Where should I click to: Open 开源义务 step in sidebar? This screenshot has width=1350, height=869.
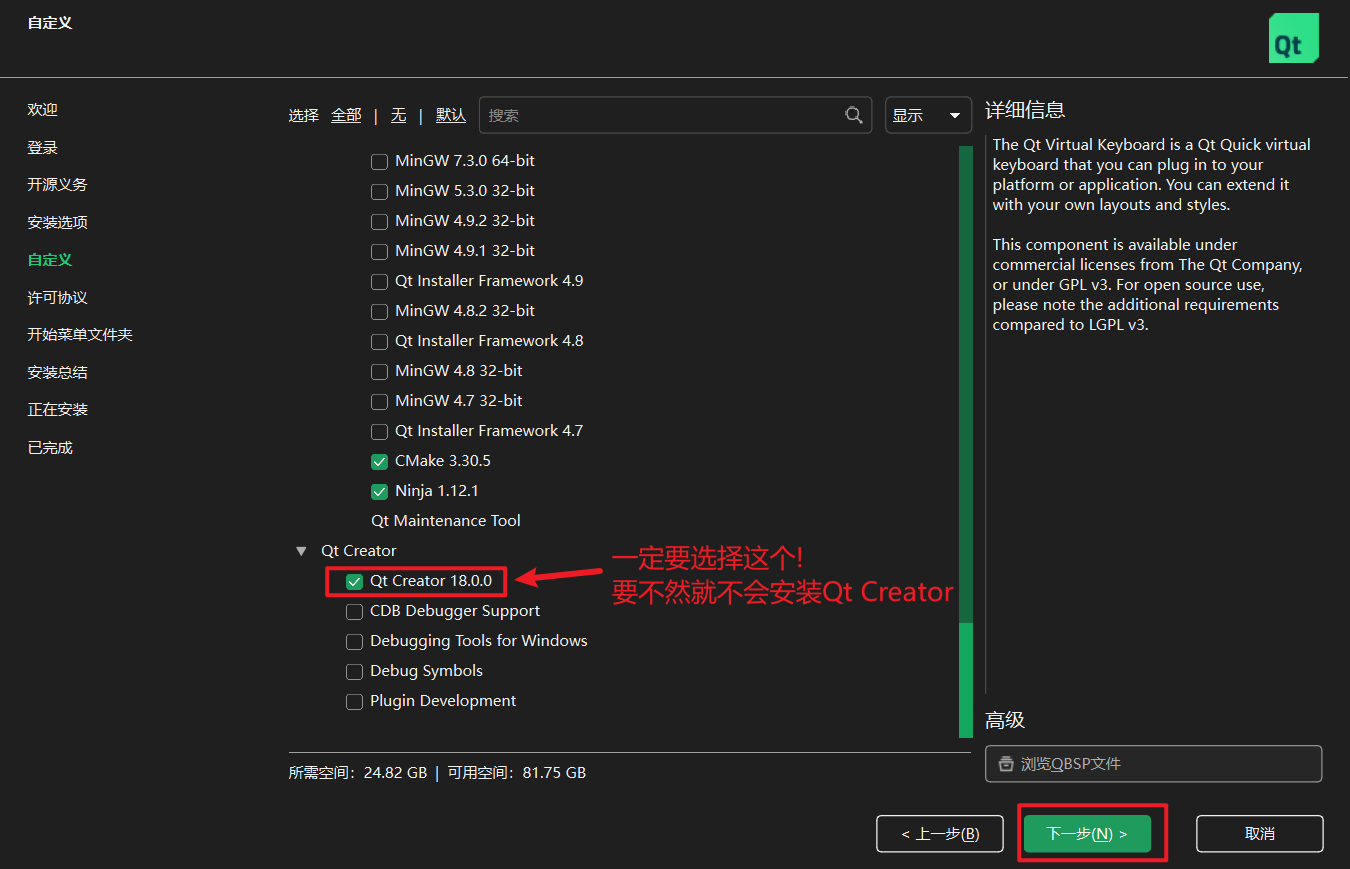pos(58,185)
